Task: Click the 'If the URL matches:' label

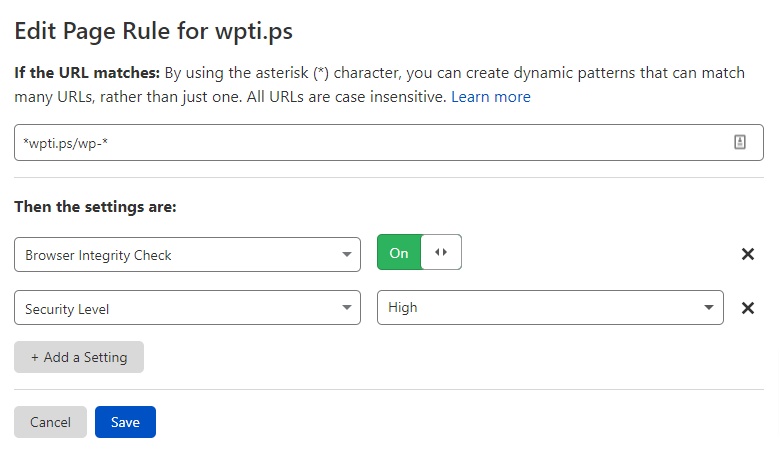Action: [x=87, y=73]
